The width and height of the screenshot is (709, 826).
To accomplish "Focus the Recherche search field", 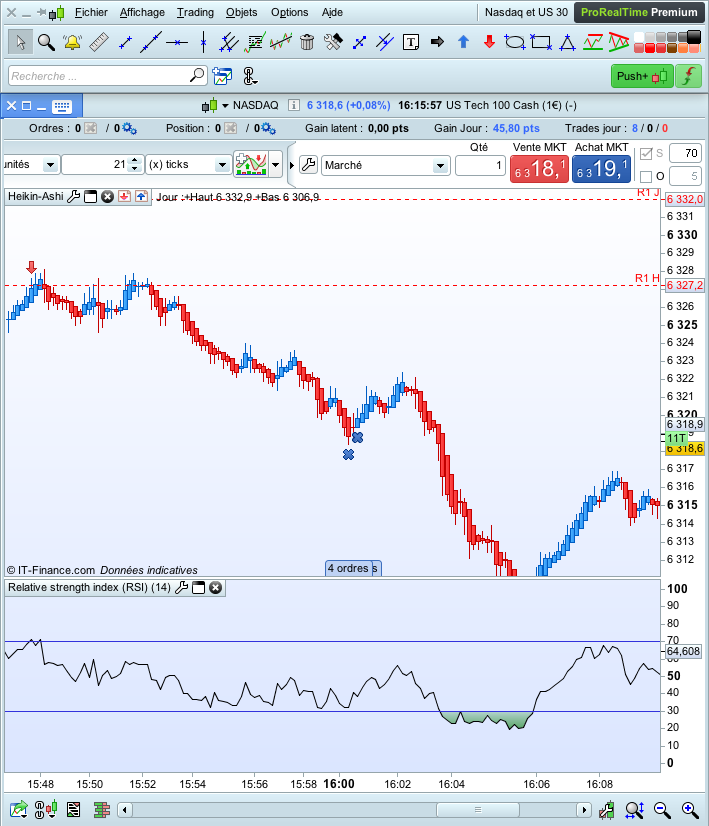I will [107, 76].
